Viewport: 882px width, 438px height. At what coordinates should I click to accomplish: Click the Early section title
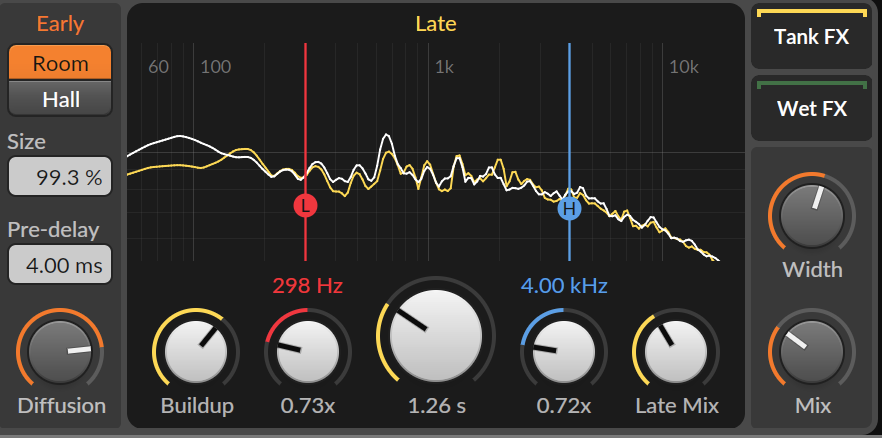coord(60,24)
